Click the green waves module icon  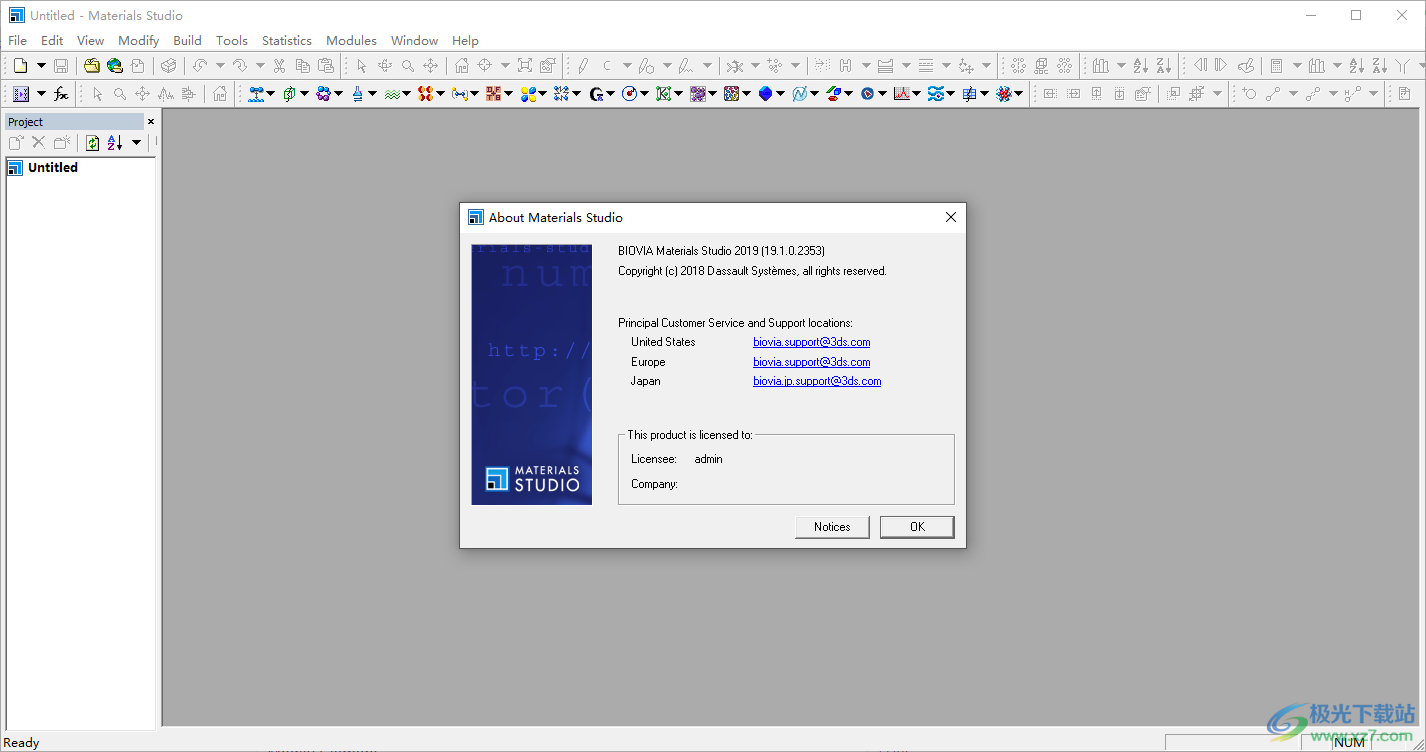click(392, 94)
